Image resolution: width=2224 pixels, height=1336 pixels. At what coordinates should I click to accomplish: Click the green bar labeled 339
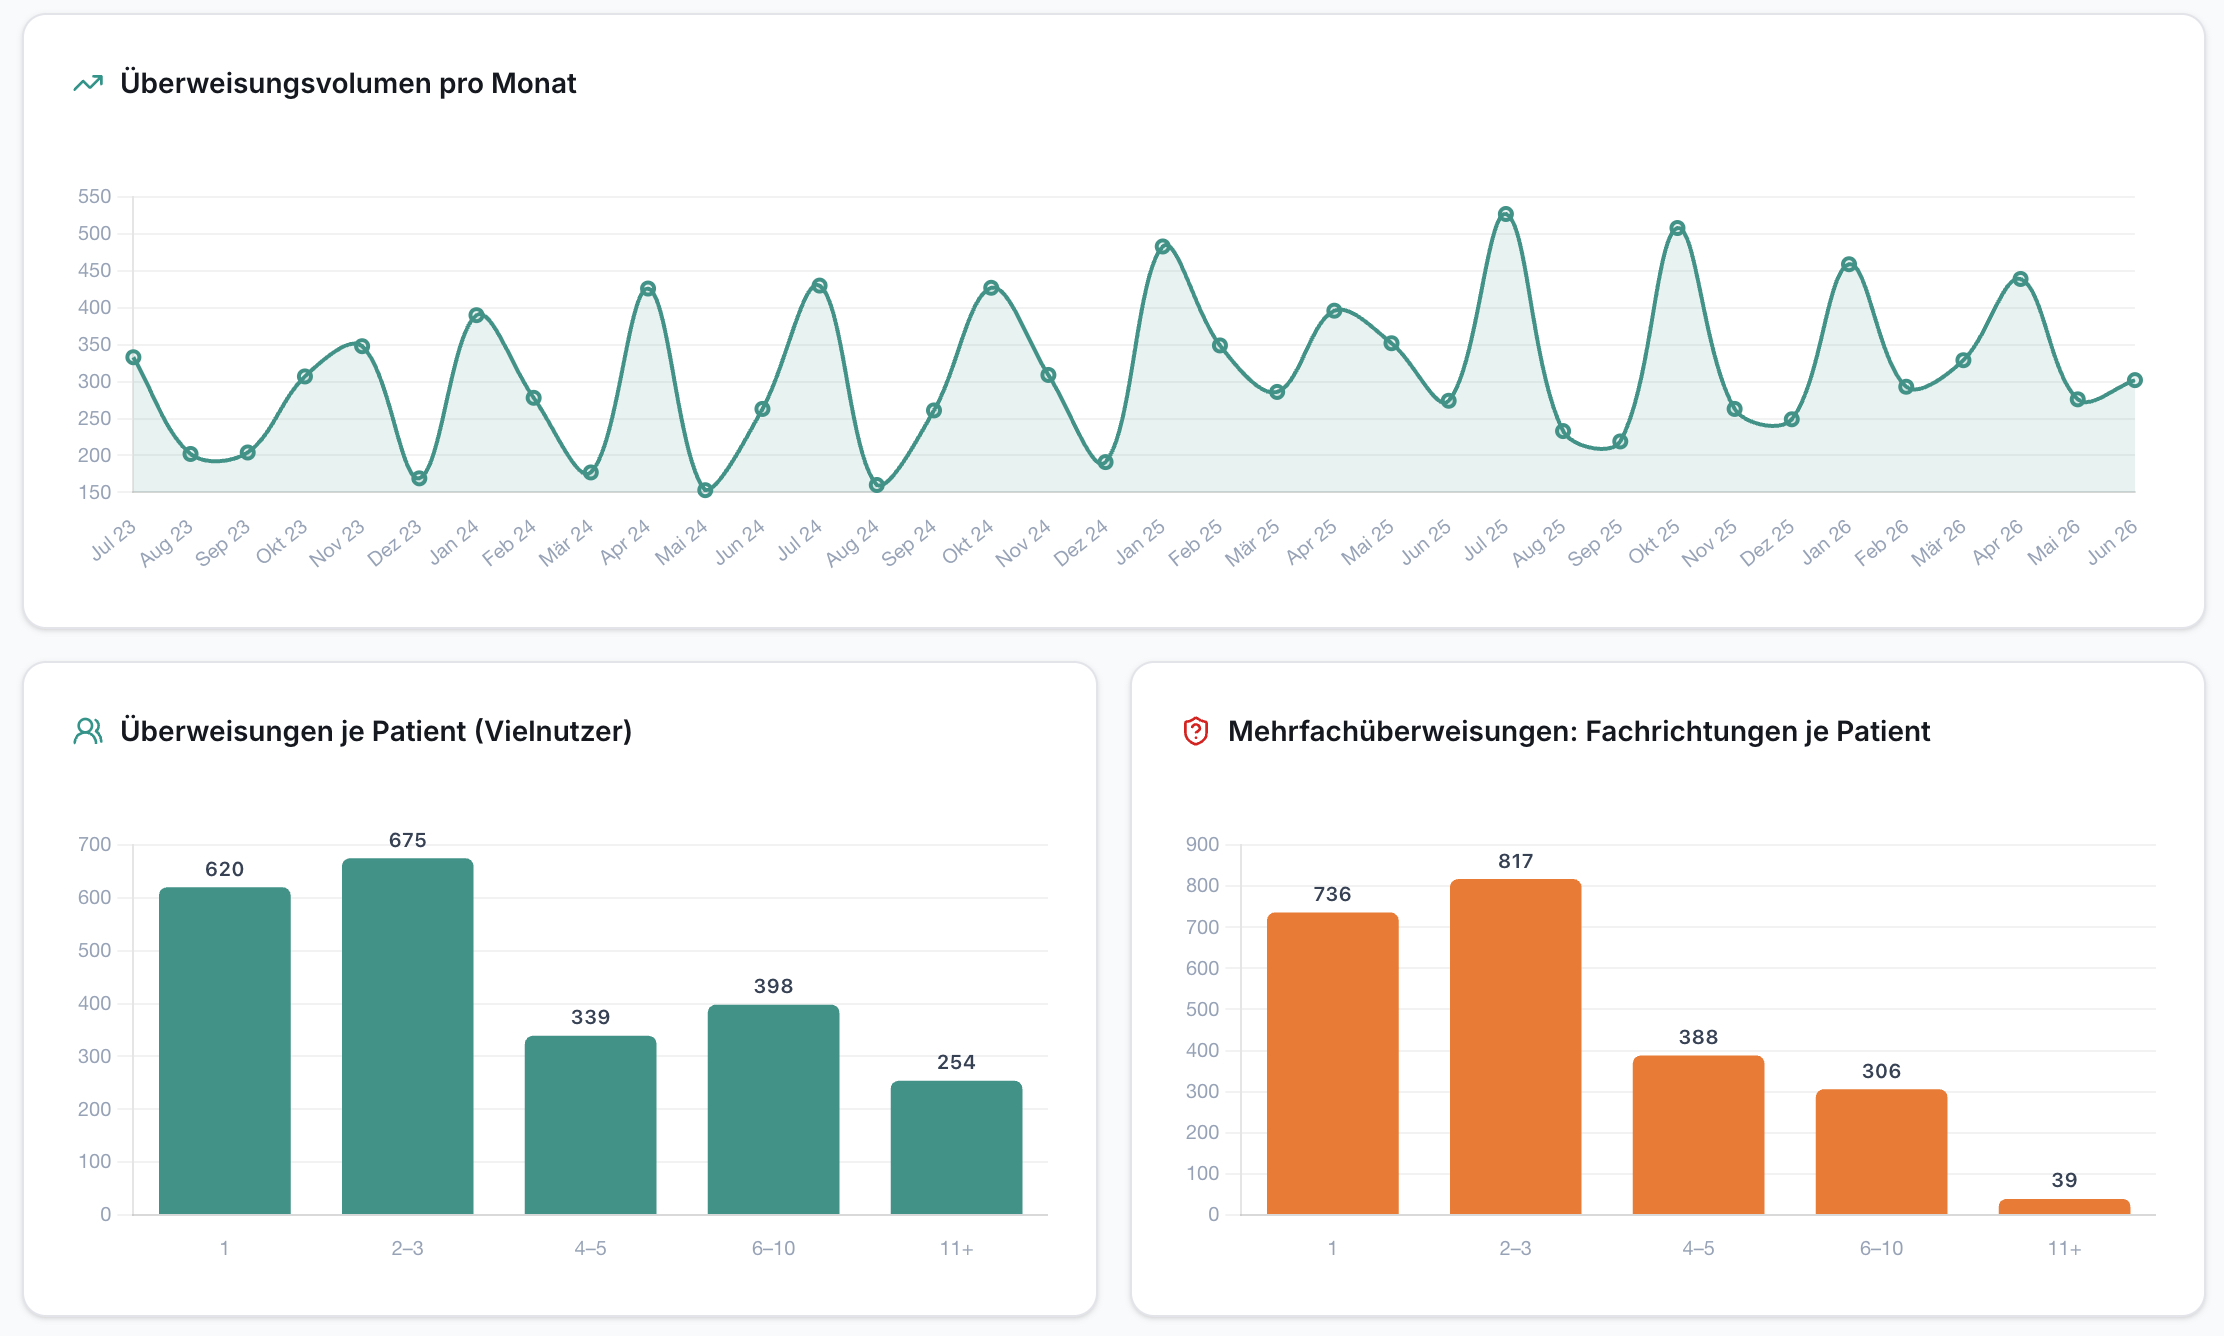(591, 1125)
